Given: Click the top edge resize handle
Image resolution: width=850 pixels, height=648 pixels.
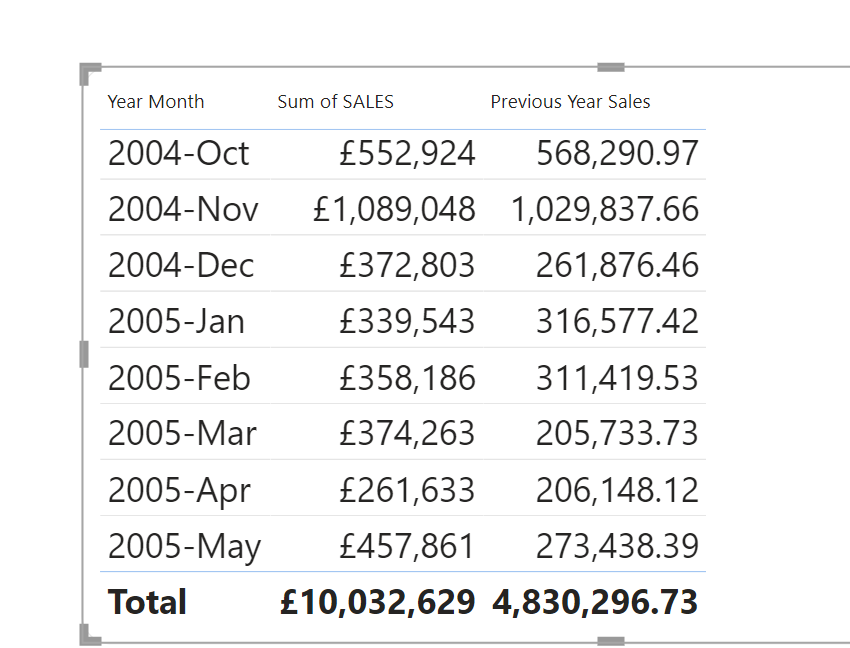Looking at the screenshot, I should click(x=611, y=67).
